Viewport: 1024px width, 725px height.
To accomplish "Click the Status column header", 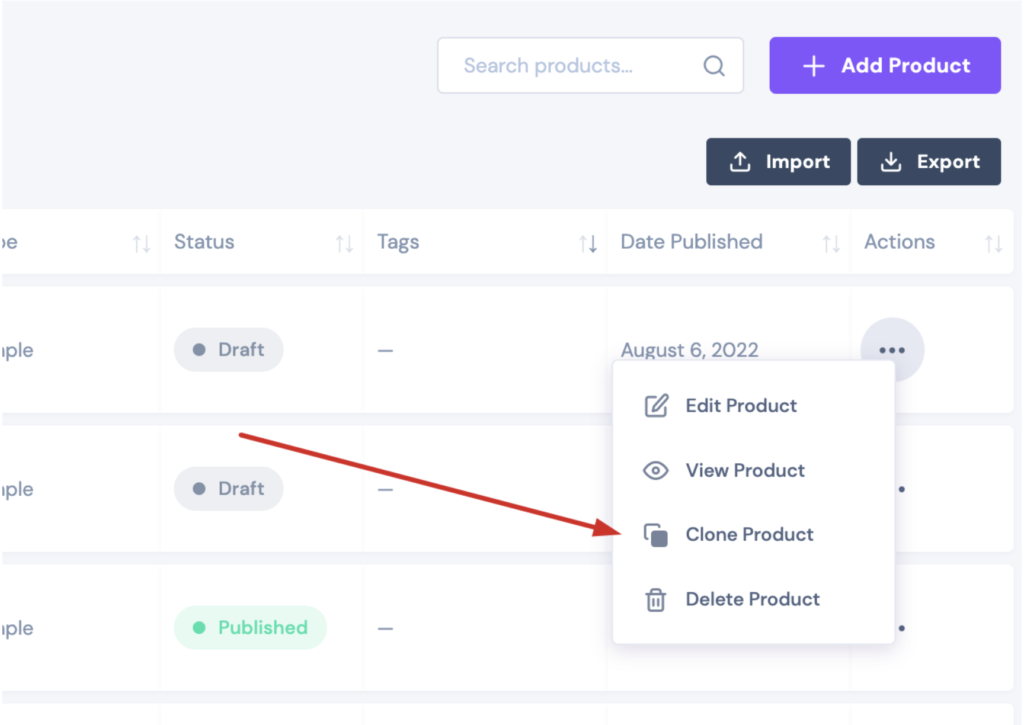I will (x=204, y=242).
